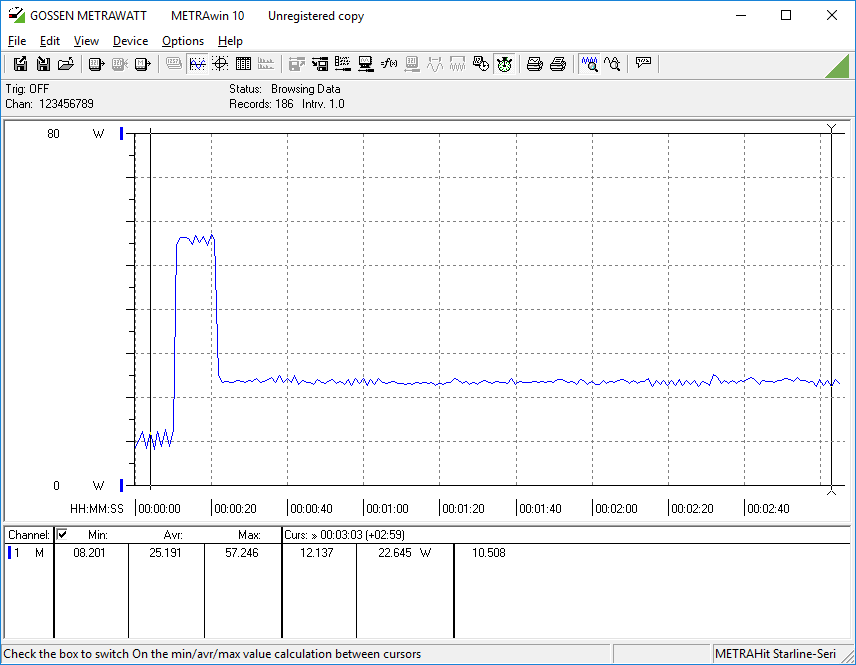Click the Intrv. 1.0 text

(323, 104)
